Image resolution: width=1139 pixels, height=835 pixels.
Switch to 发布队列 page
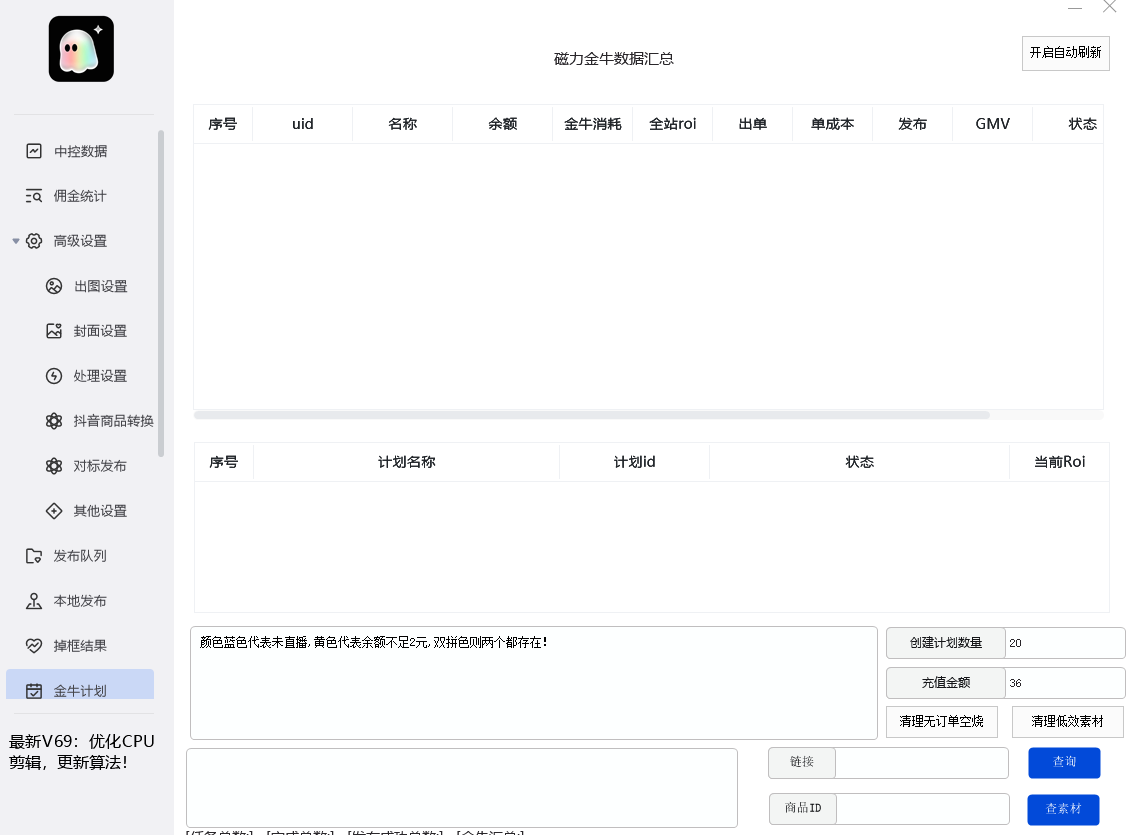(80, 556)
